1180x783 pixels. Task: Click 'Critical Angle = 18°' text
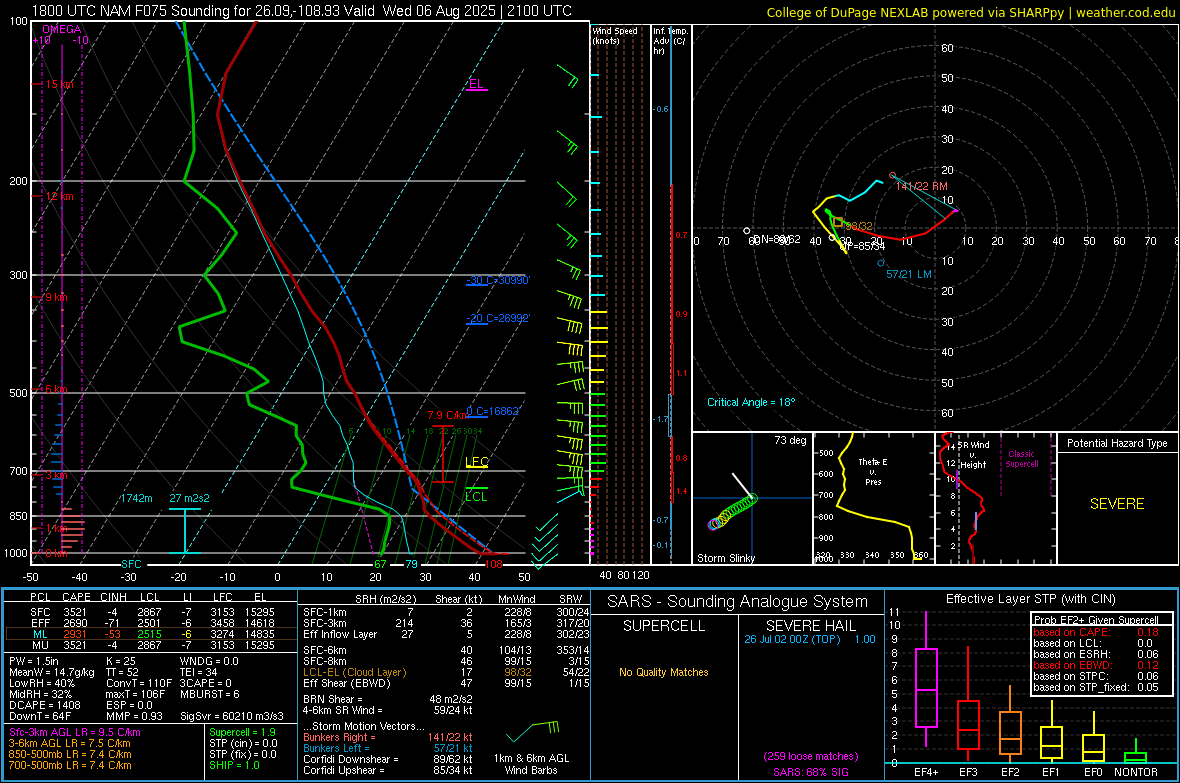pyautogui.click(x=751, y=402)
